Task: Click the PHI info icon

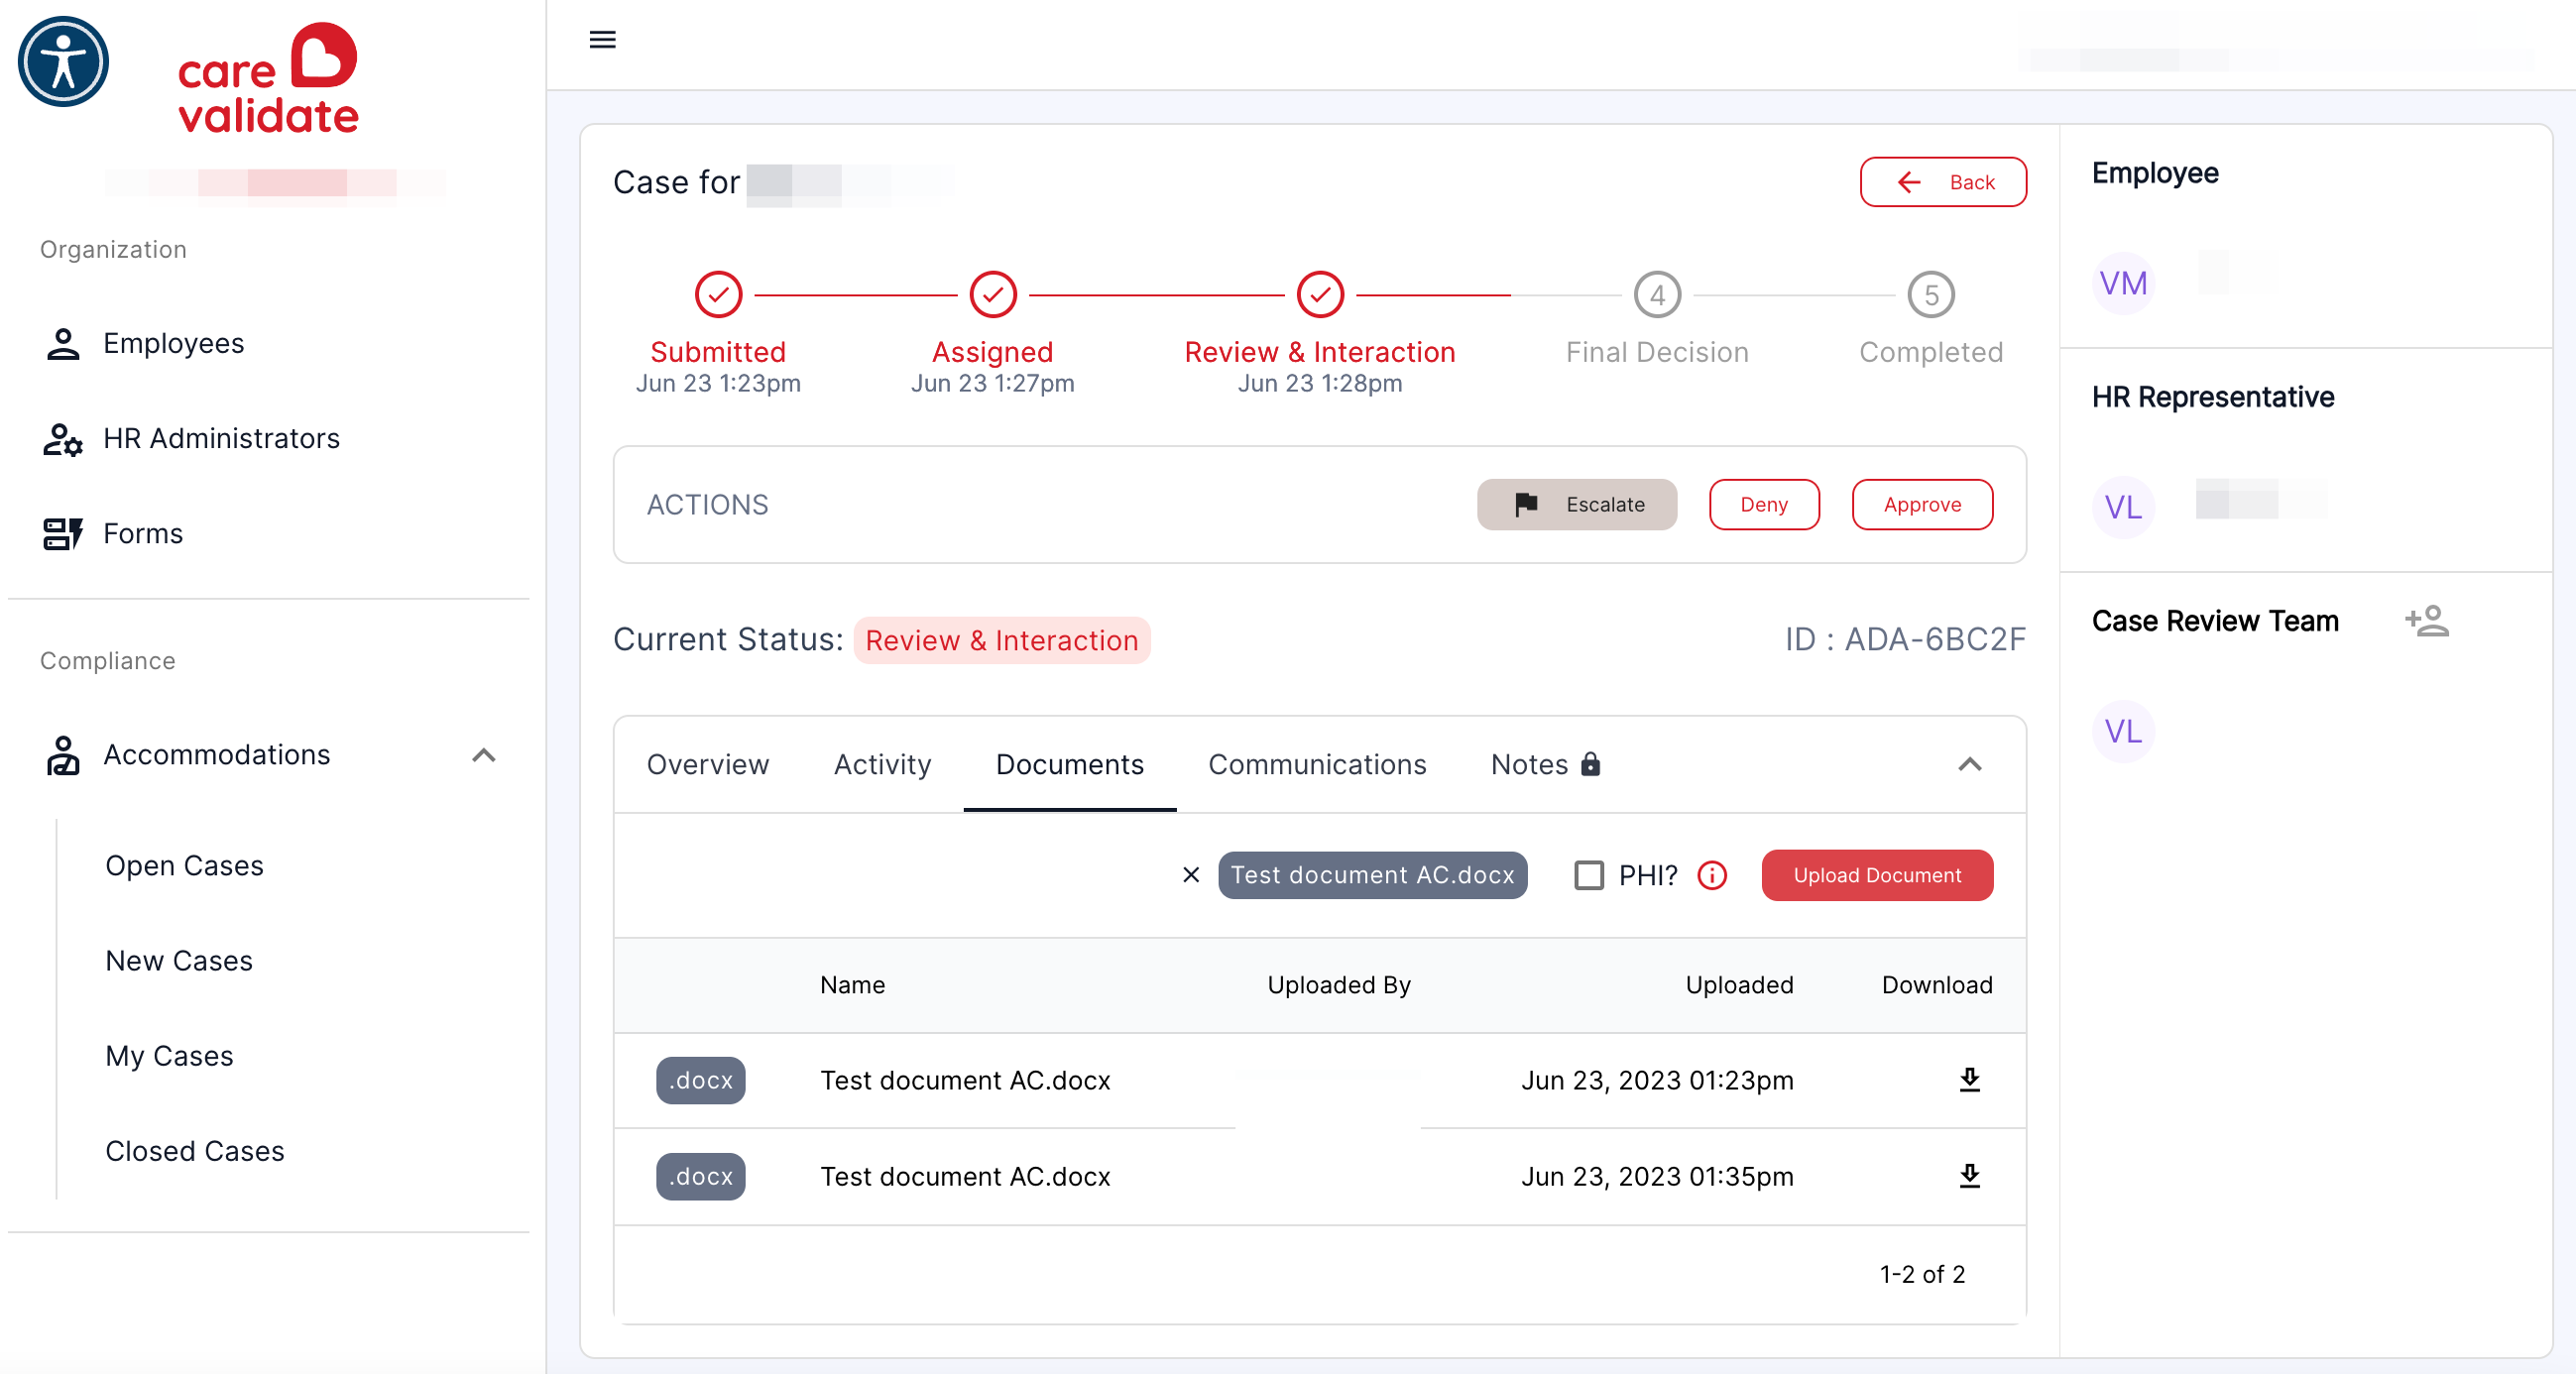Action: [x=1712, y=875]
